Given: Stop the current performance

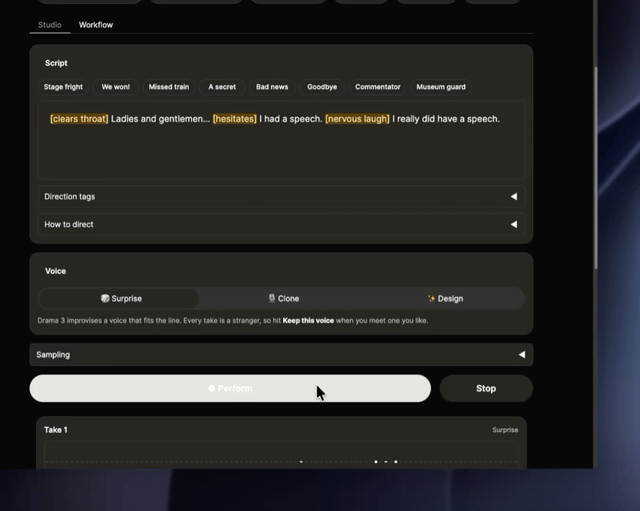Looking at the screenshot, I should (x=486, y=389).
